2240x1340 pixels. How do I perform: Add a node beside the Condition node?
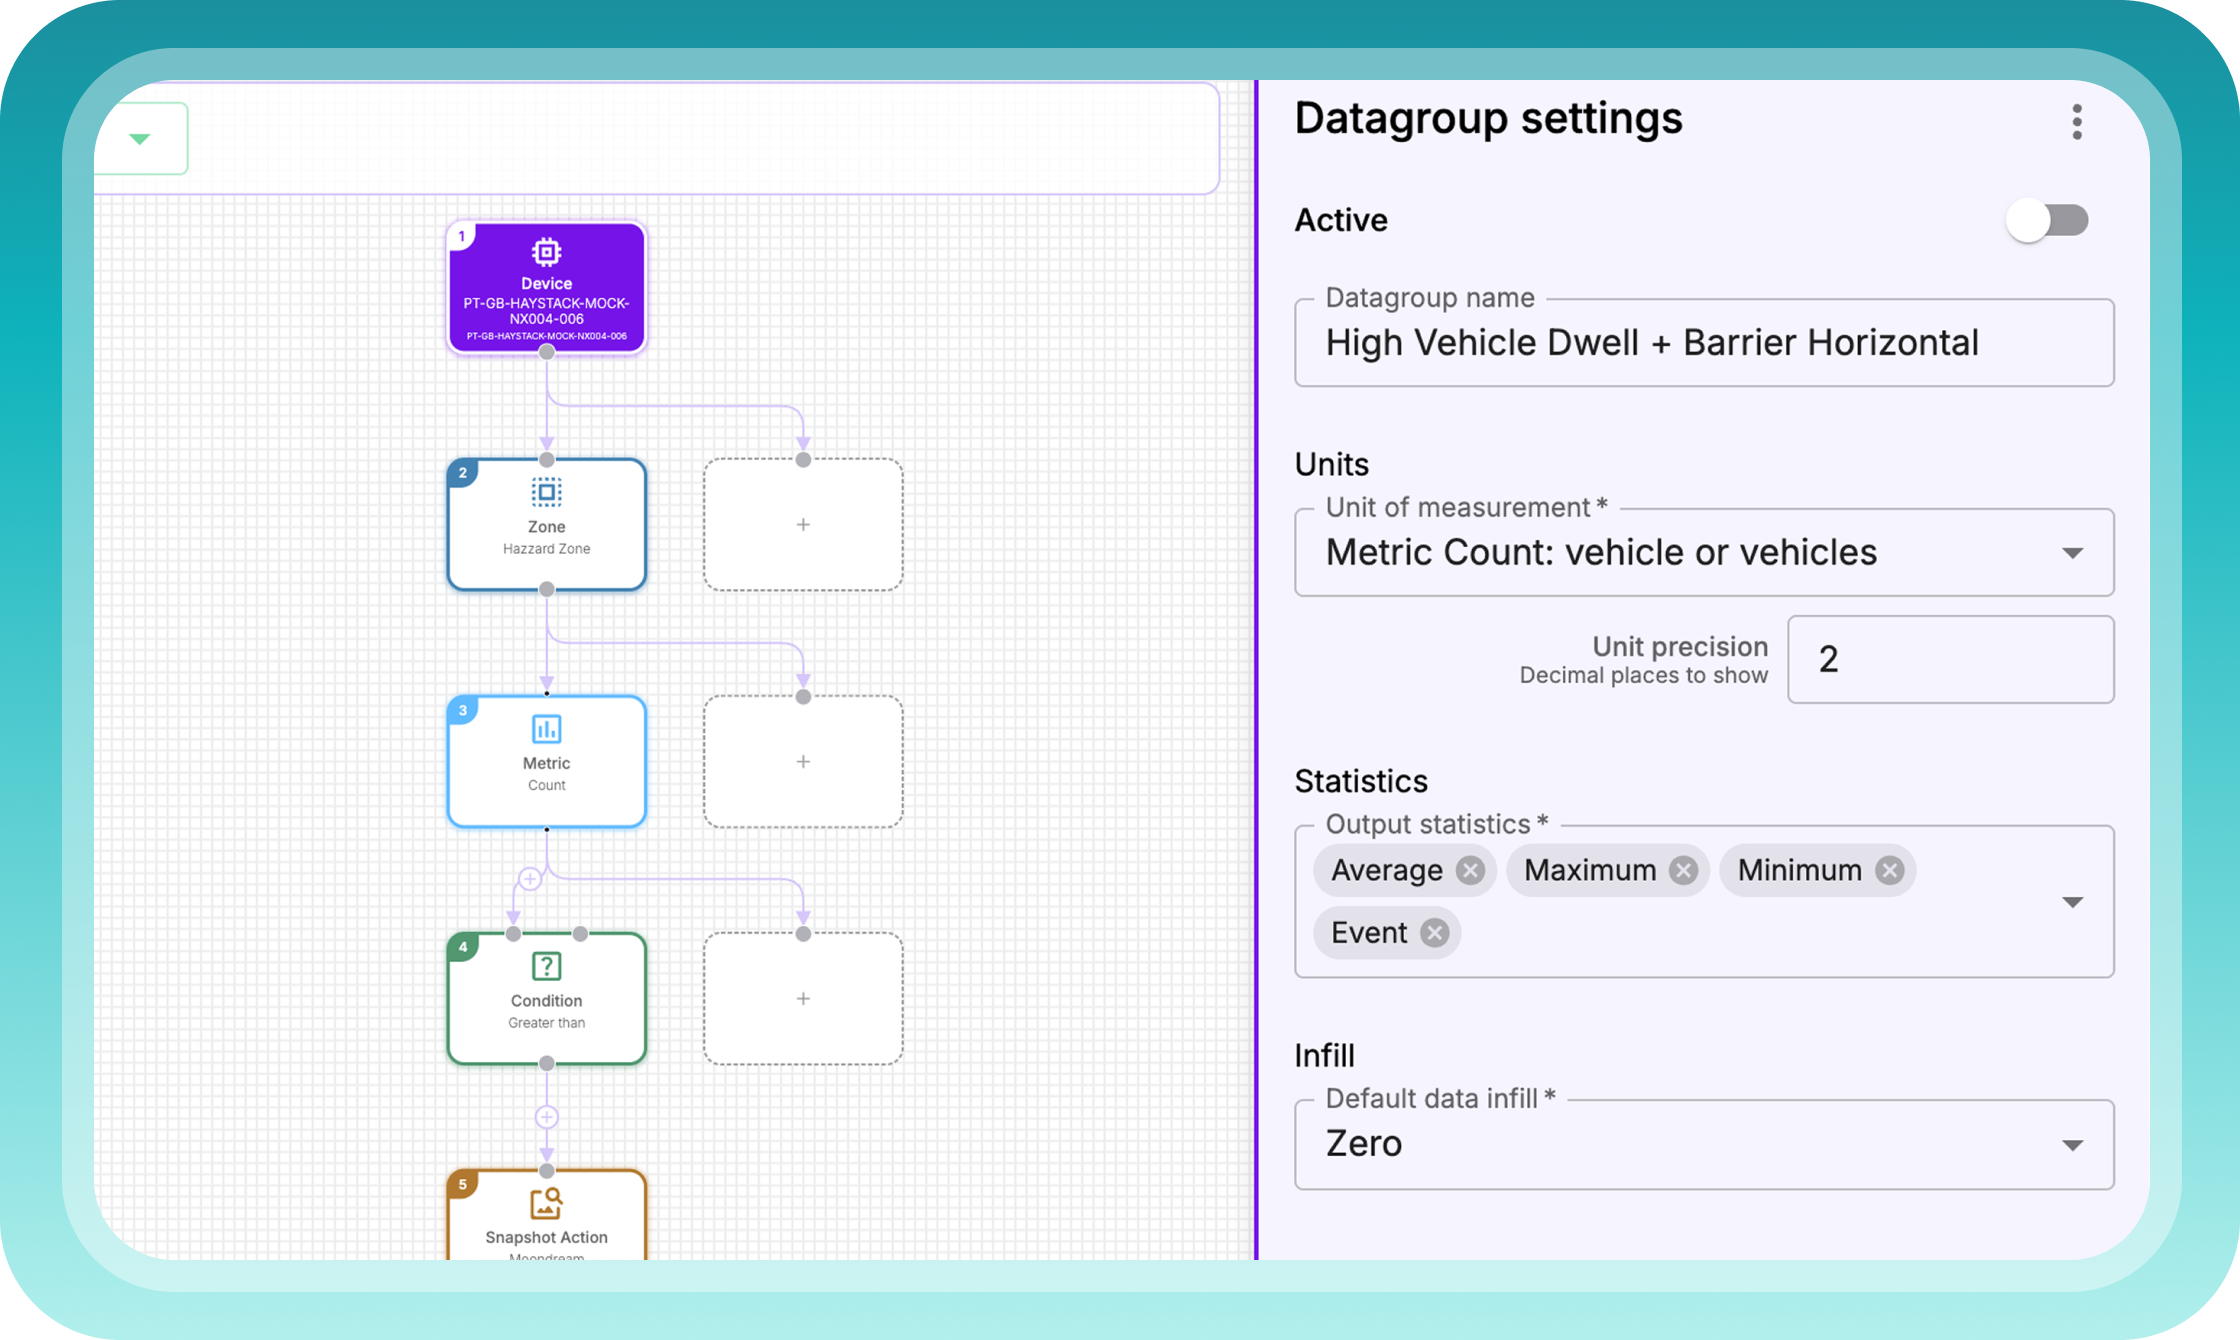[803, 999]
